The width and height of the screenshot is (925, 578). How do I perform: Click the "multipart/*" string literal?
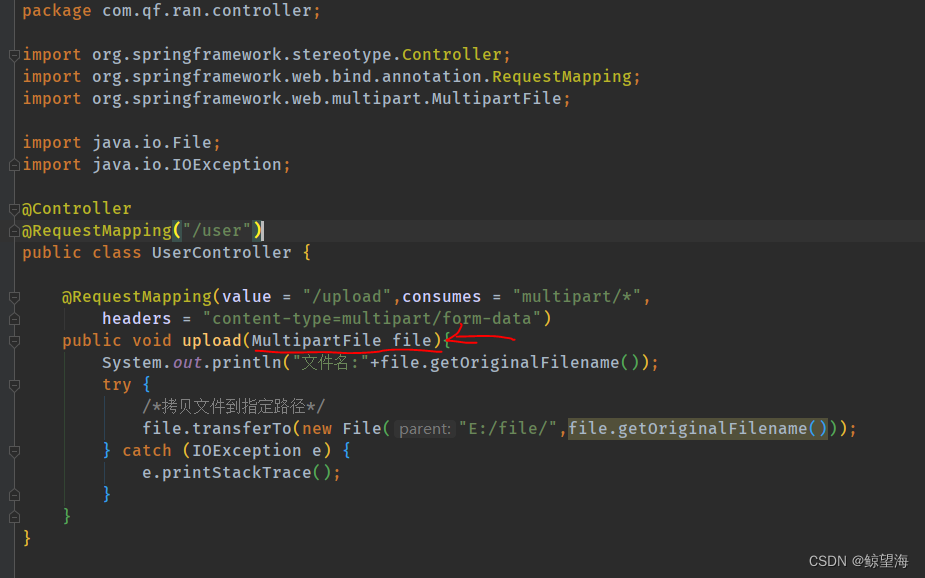(x=576, y=296)
